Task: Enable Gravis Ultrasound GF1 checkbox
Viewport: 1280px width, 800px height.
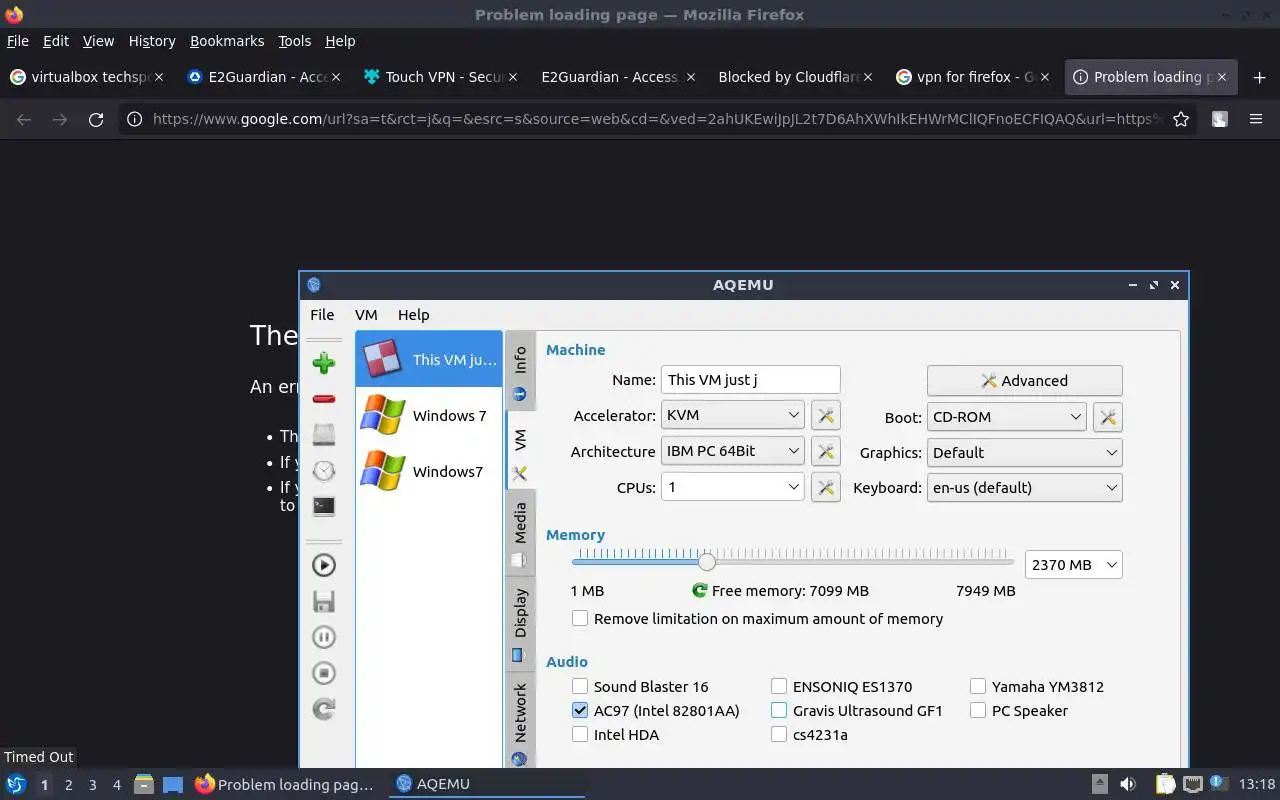Action: pos(779,710)
